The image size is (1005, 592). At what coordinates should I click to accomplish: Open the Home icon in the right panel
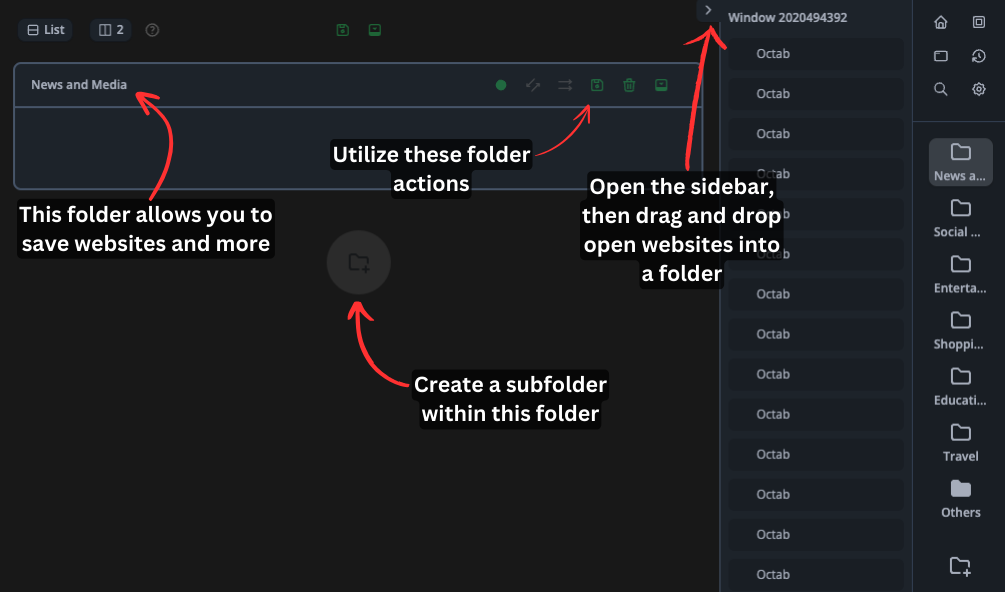coord(940,22)
